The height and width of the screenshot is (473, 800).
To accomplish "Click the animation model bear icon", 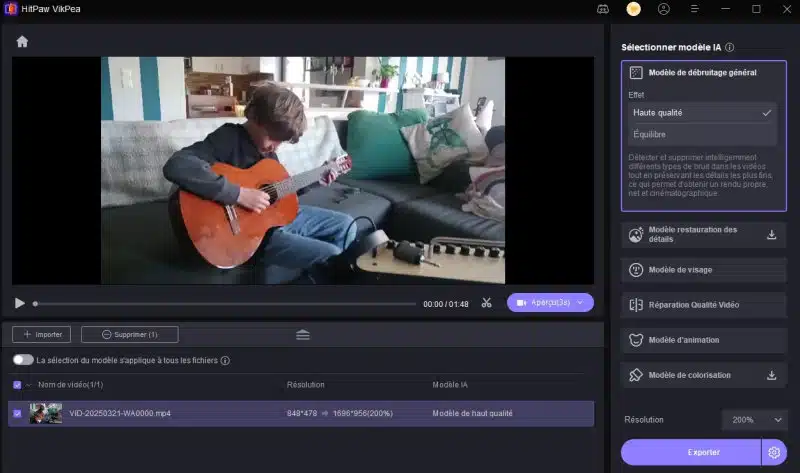I will point(636,340).
